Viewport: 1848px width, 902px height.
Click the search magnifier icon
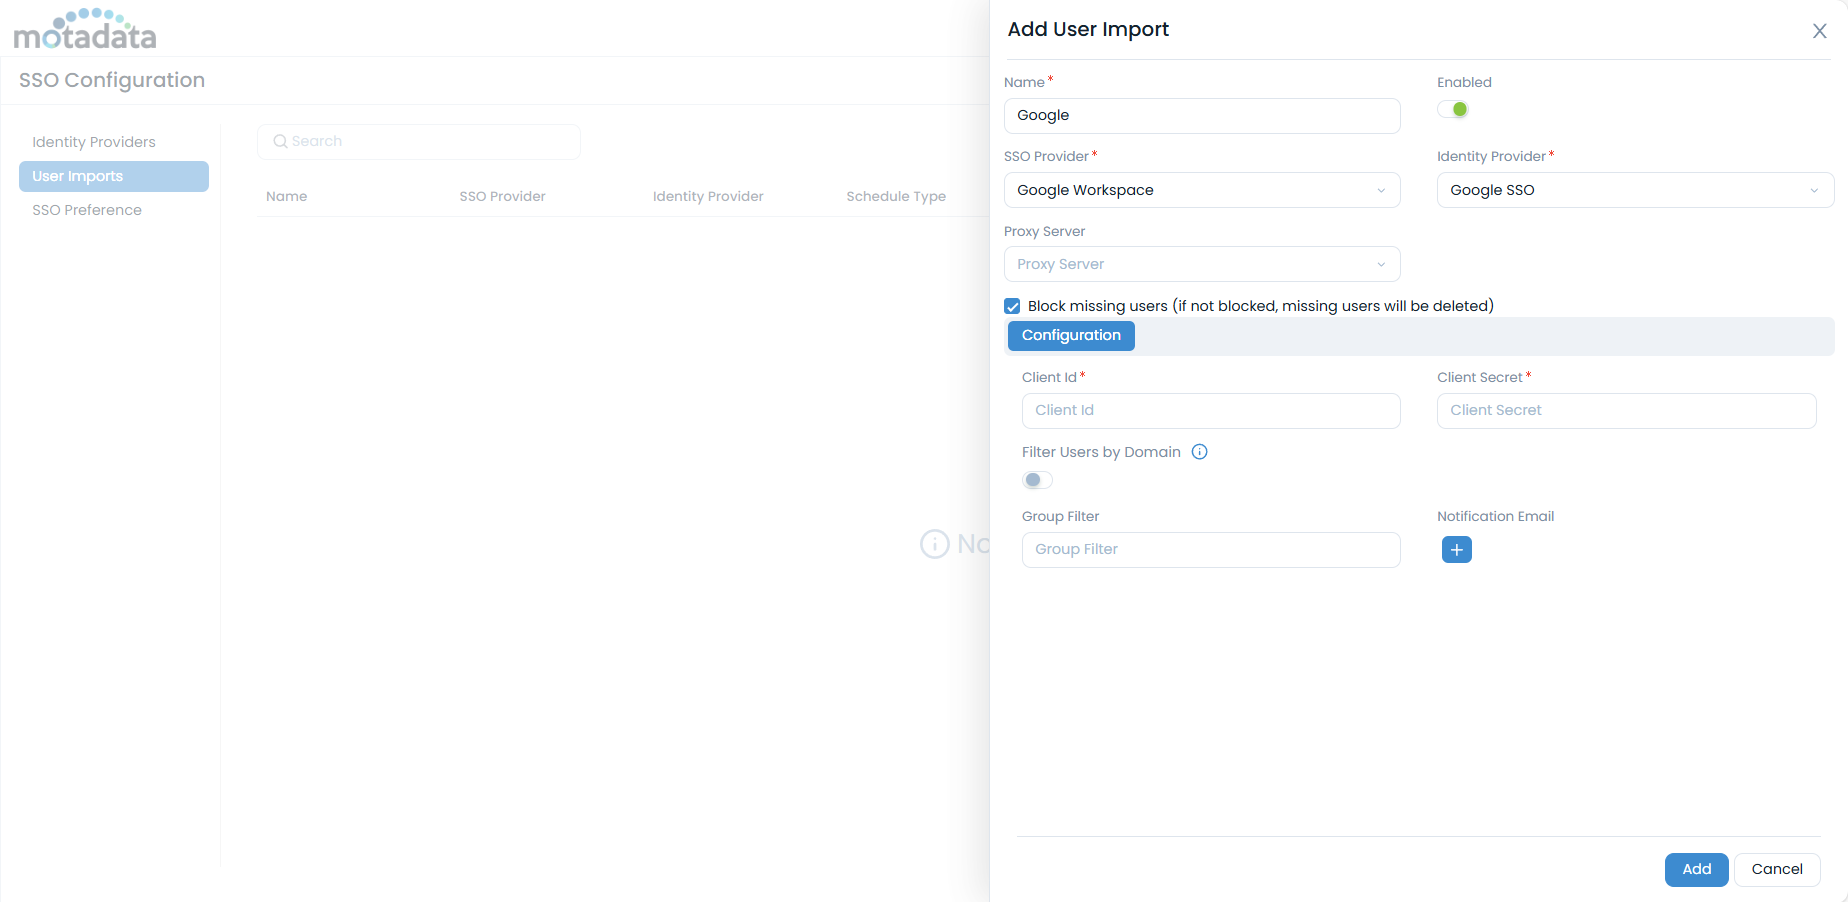point(281,142)
